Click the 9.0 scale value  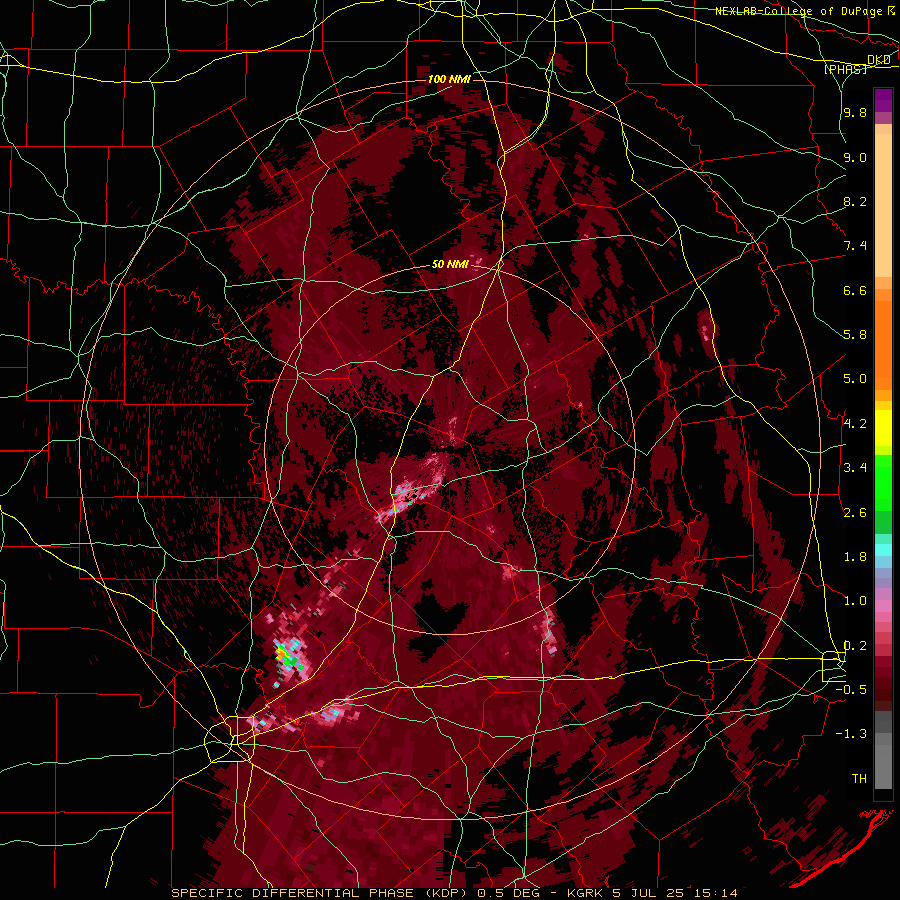[x=855, y=157]
